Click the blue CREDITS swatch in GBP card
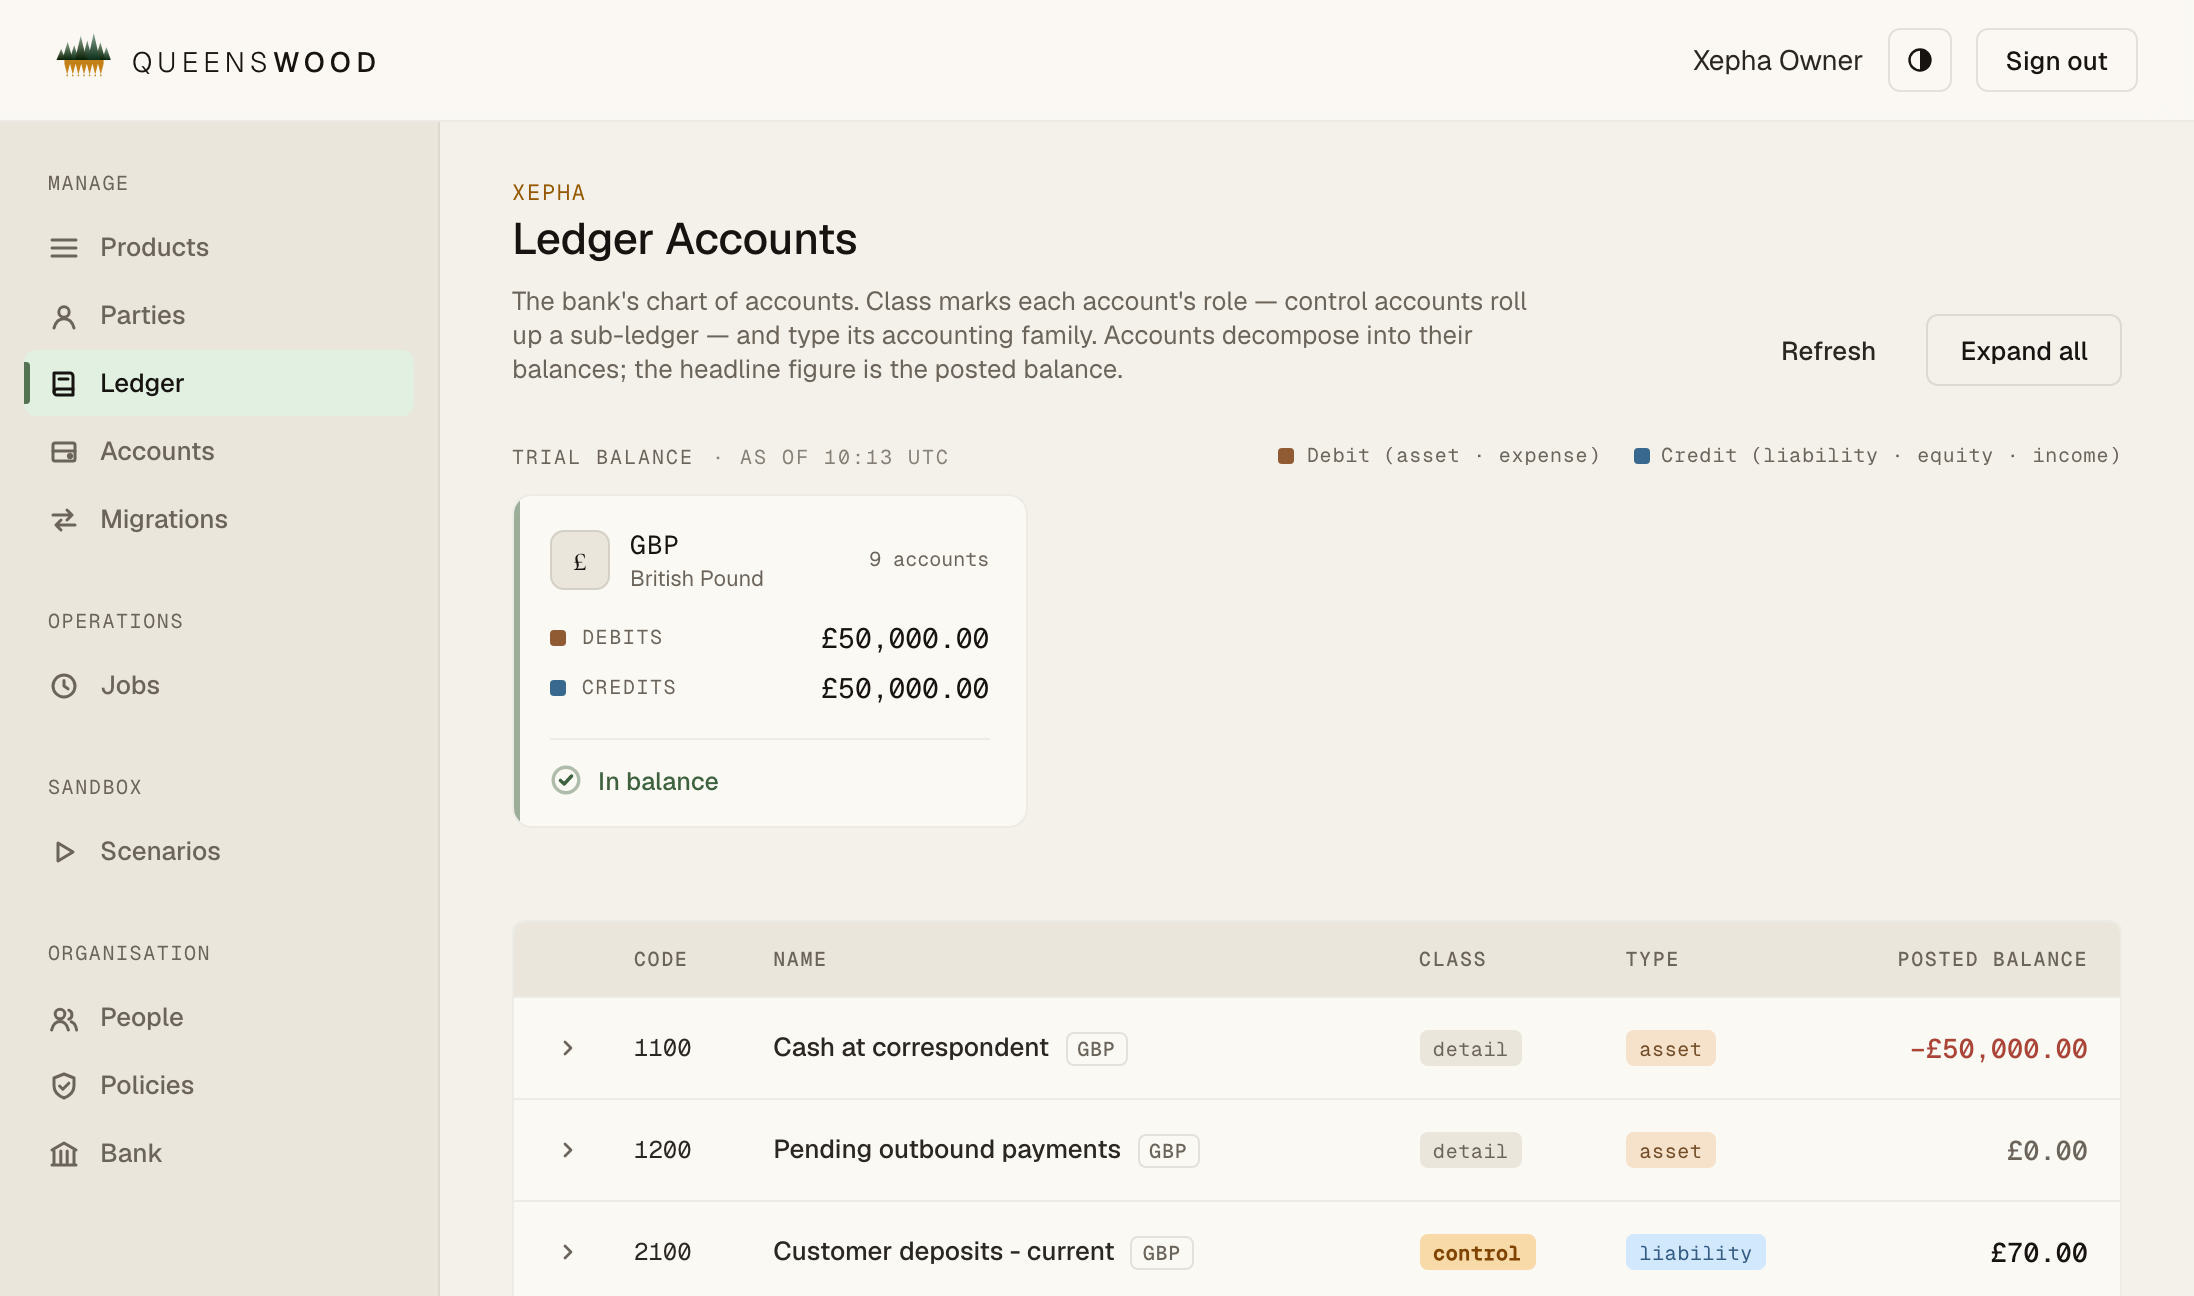The width and height of the screenshot is (2194, 1296). click(558, 688)
